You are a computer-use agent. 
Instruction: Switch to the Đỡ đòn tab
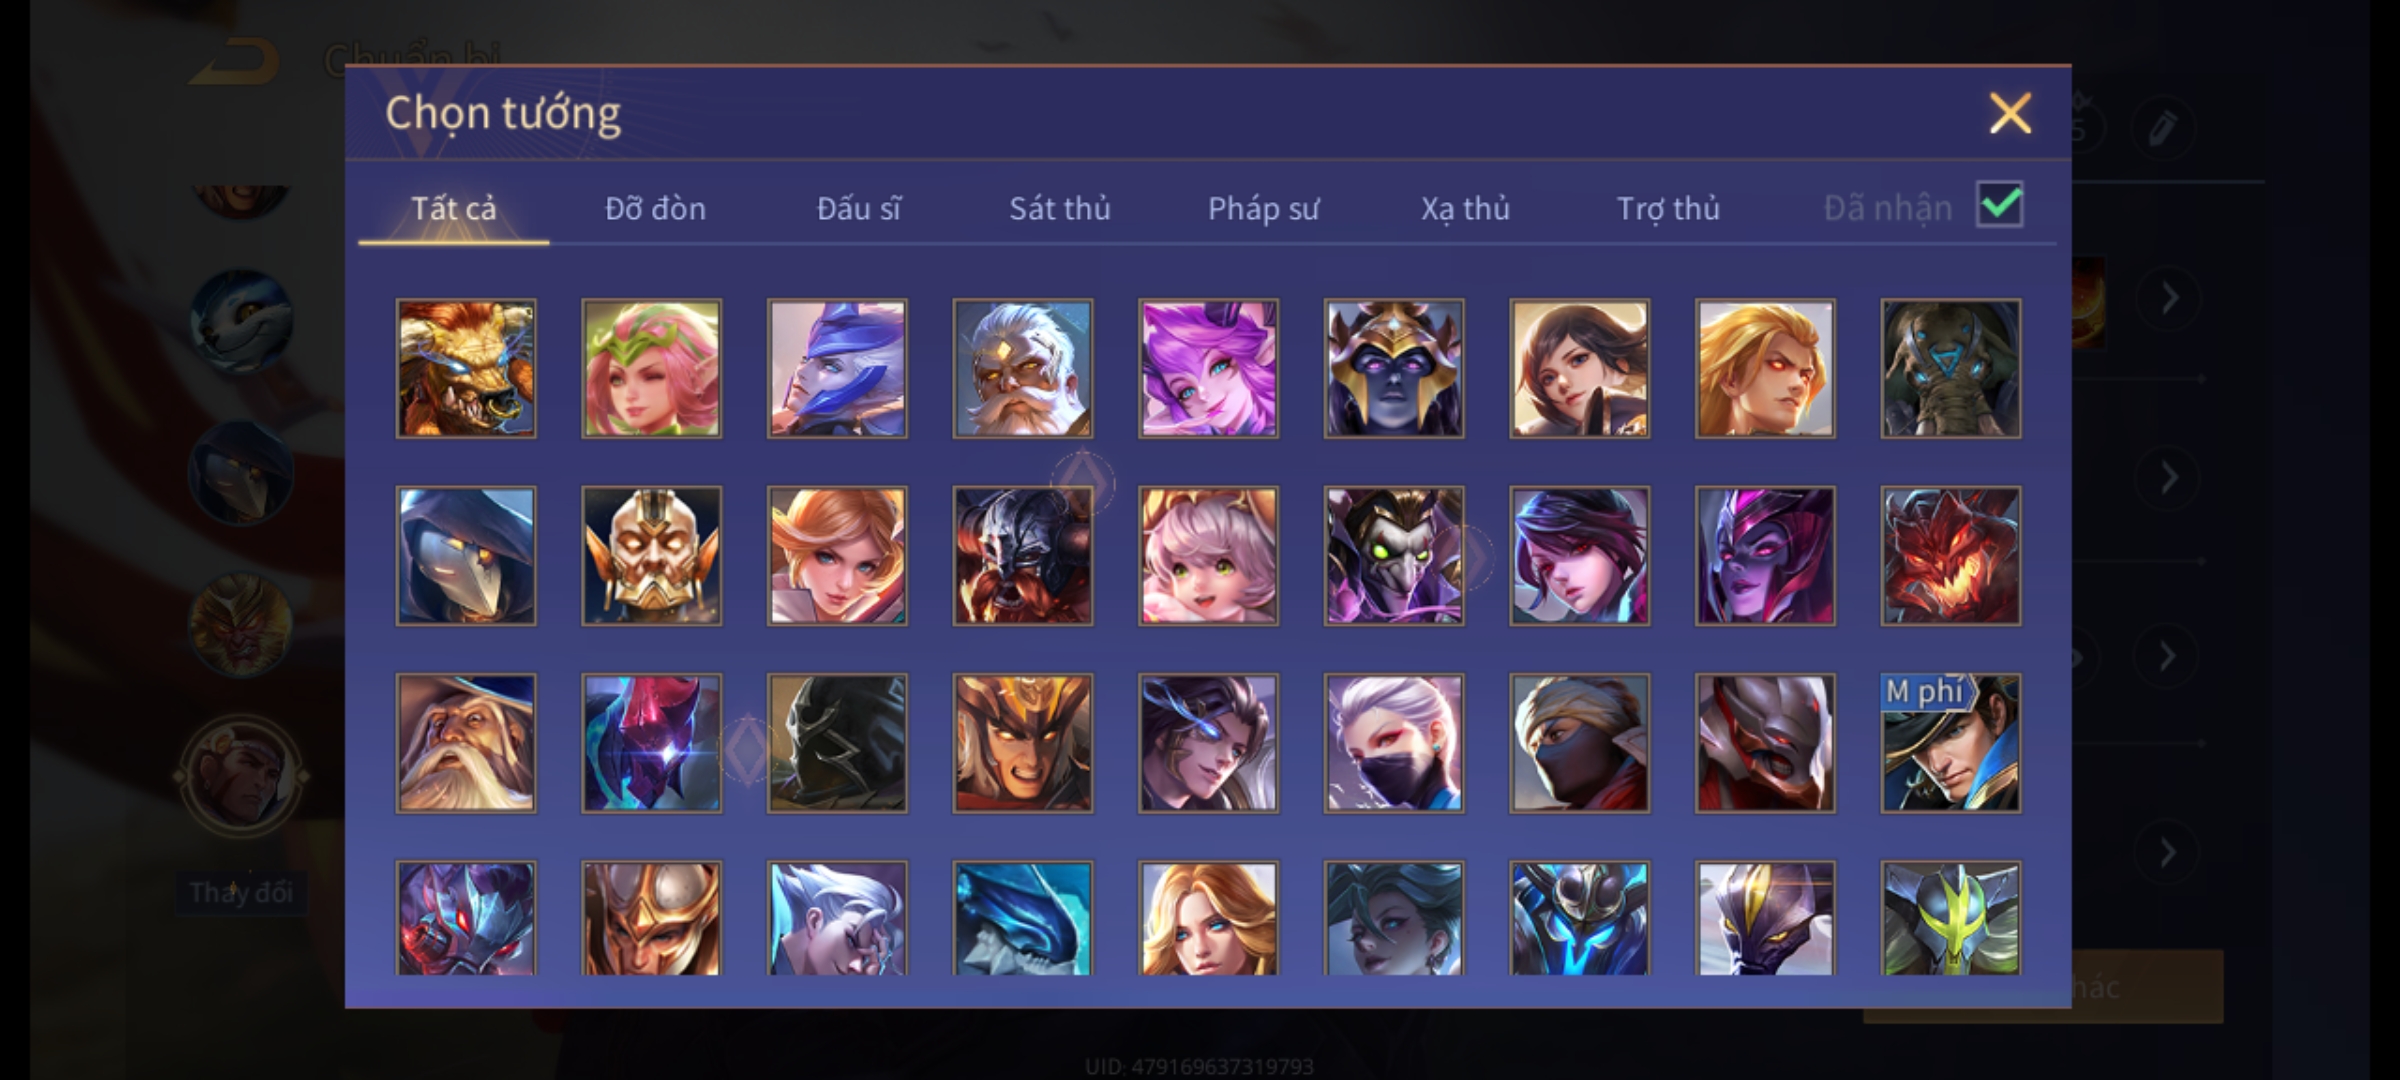(656, 208)
